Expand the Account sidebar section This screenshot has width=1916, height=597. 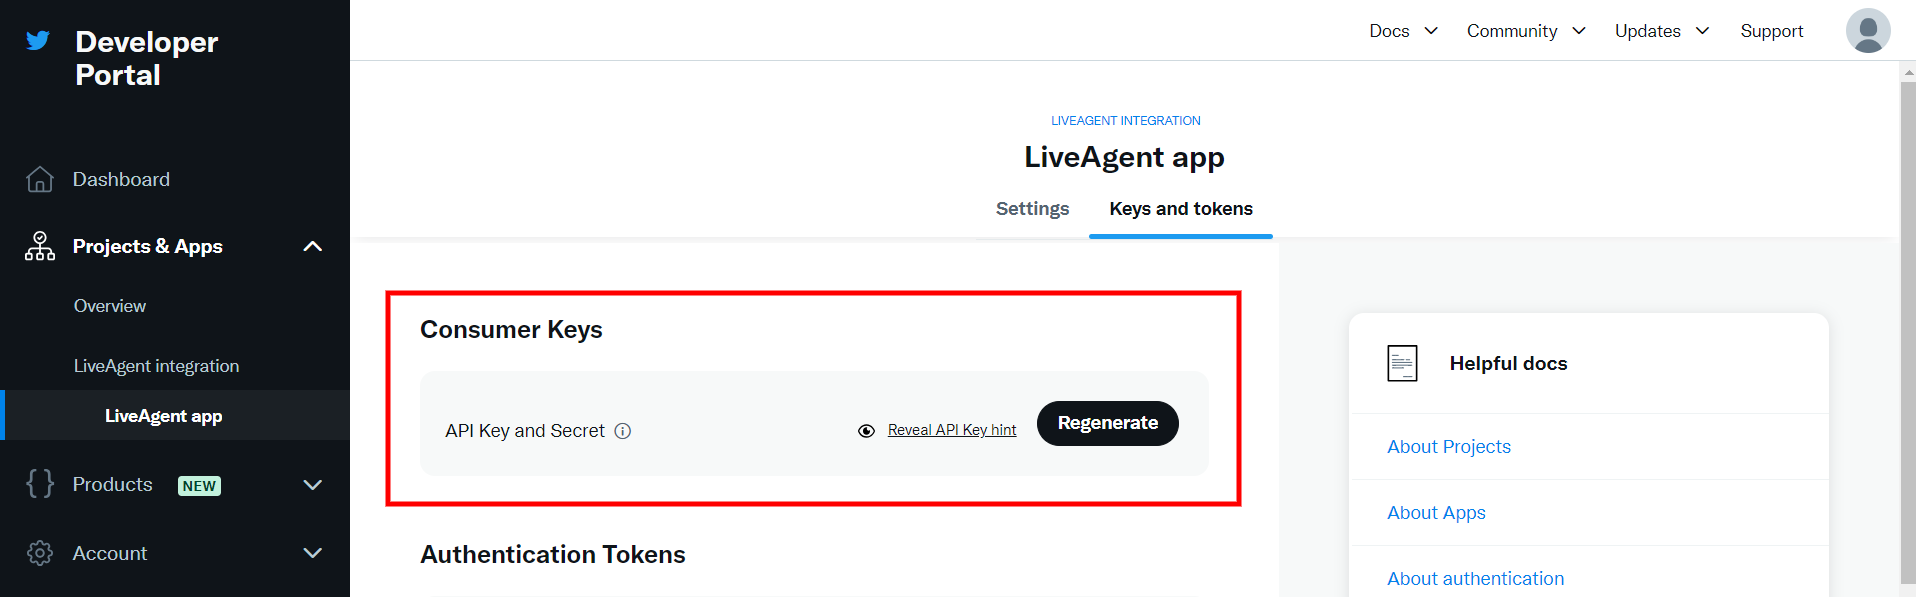click(x=312, y=553)
